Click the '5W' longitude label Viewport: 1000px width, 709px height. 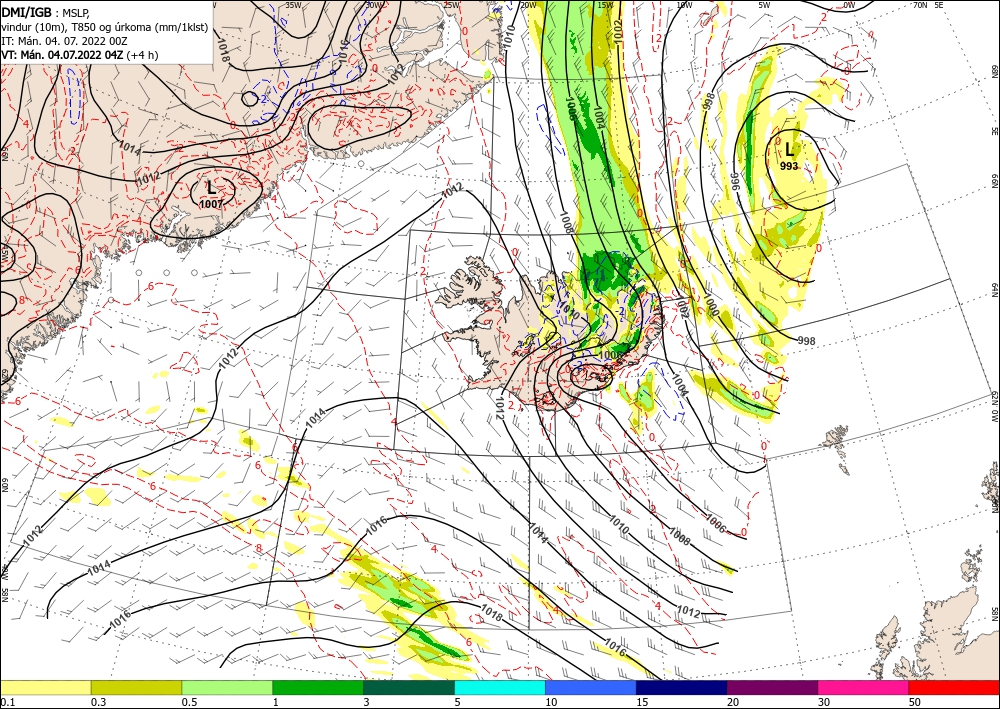(765, 5)
